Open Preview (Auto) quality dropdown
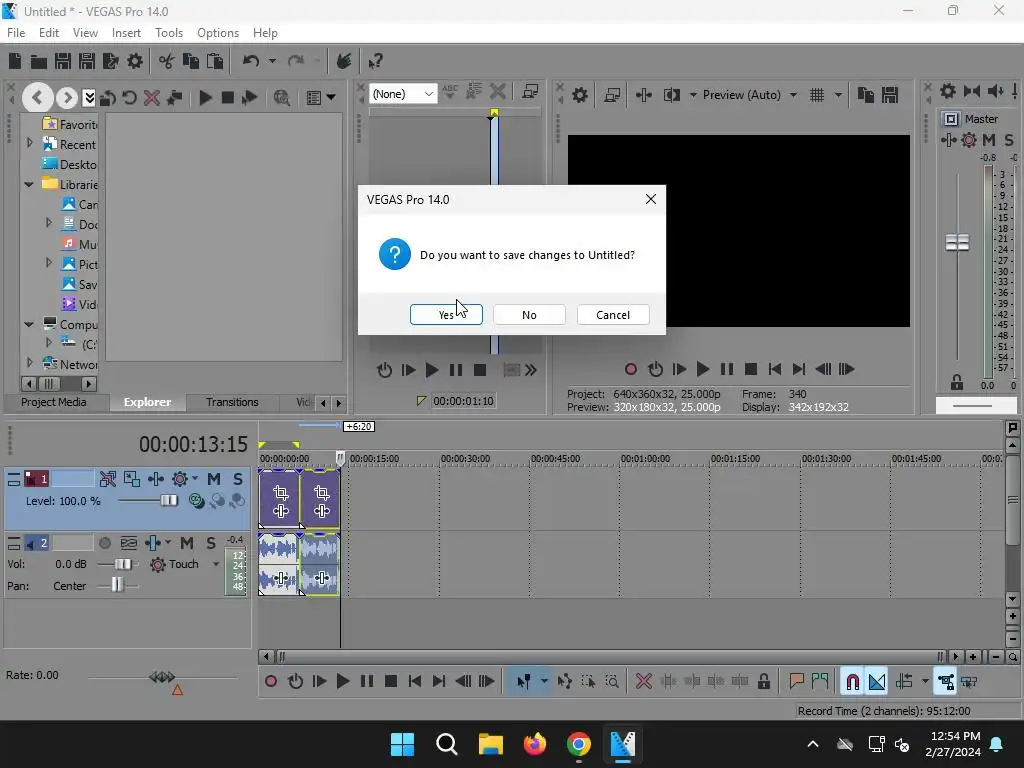The width and height of the screenshot is (1024, 768). pos(793,95)
